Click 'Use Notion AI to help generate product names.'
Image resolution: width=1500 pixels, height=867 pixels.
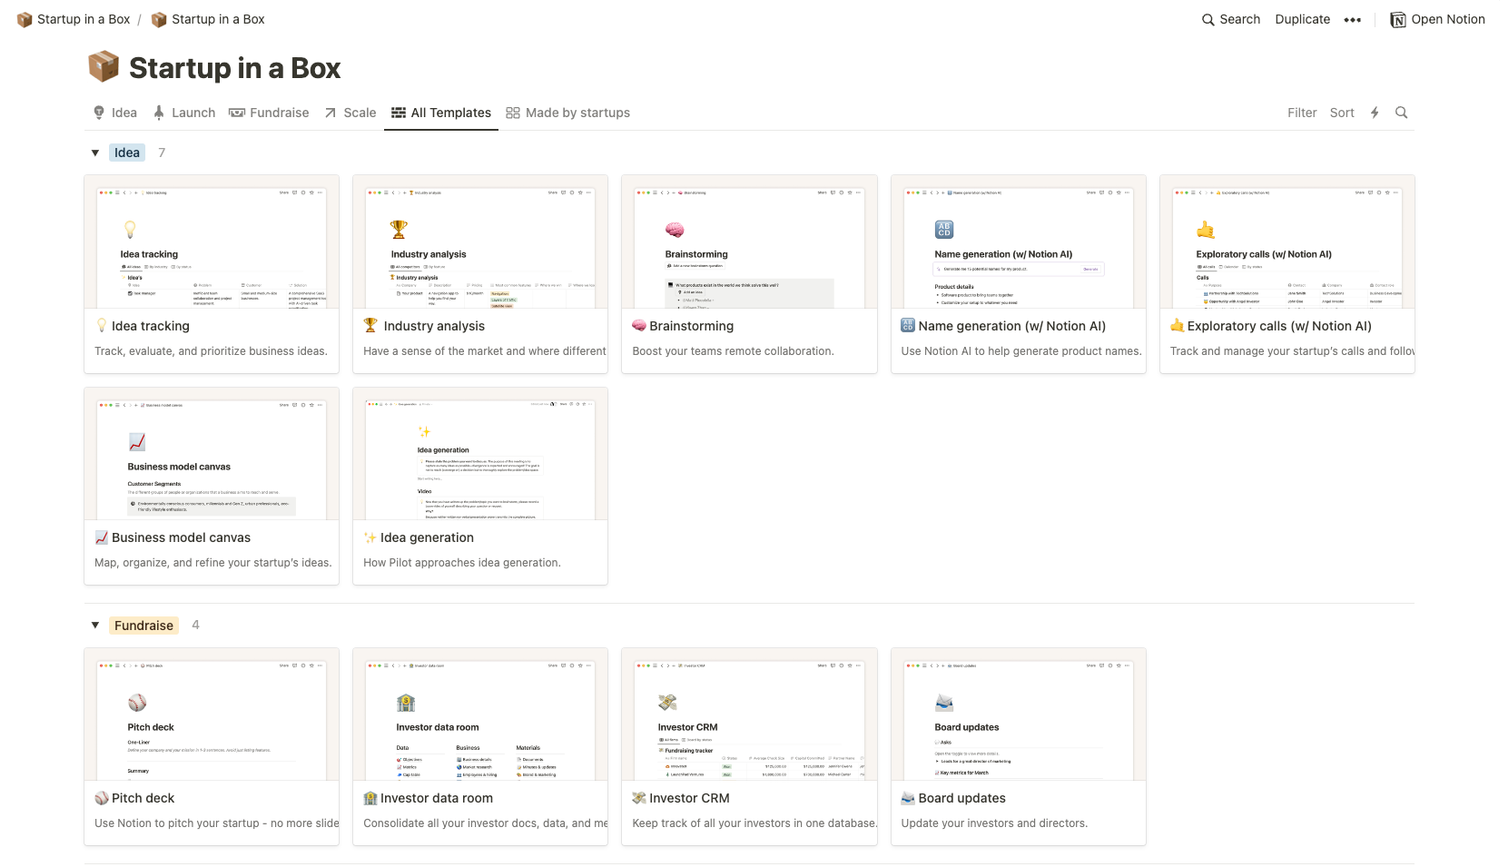pyautogui.click(x=1021, y=351)
